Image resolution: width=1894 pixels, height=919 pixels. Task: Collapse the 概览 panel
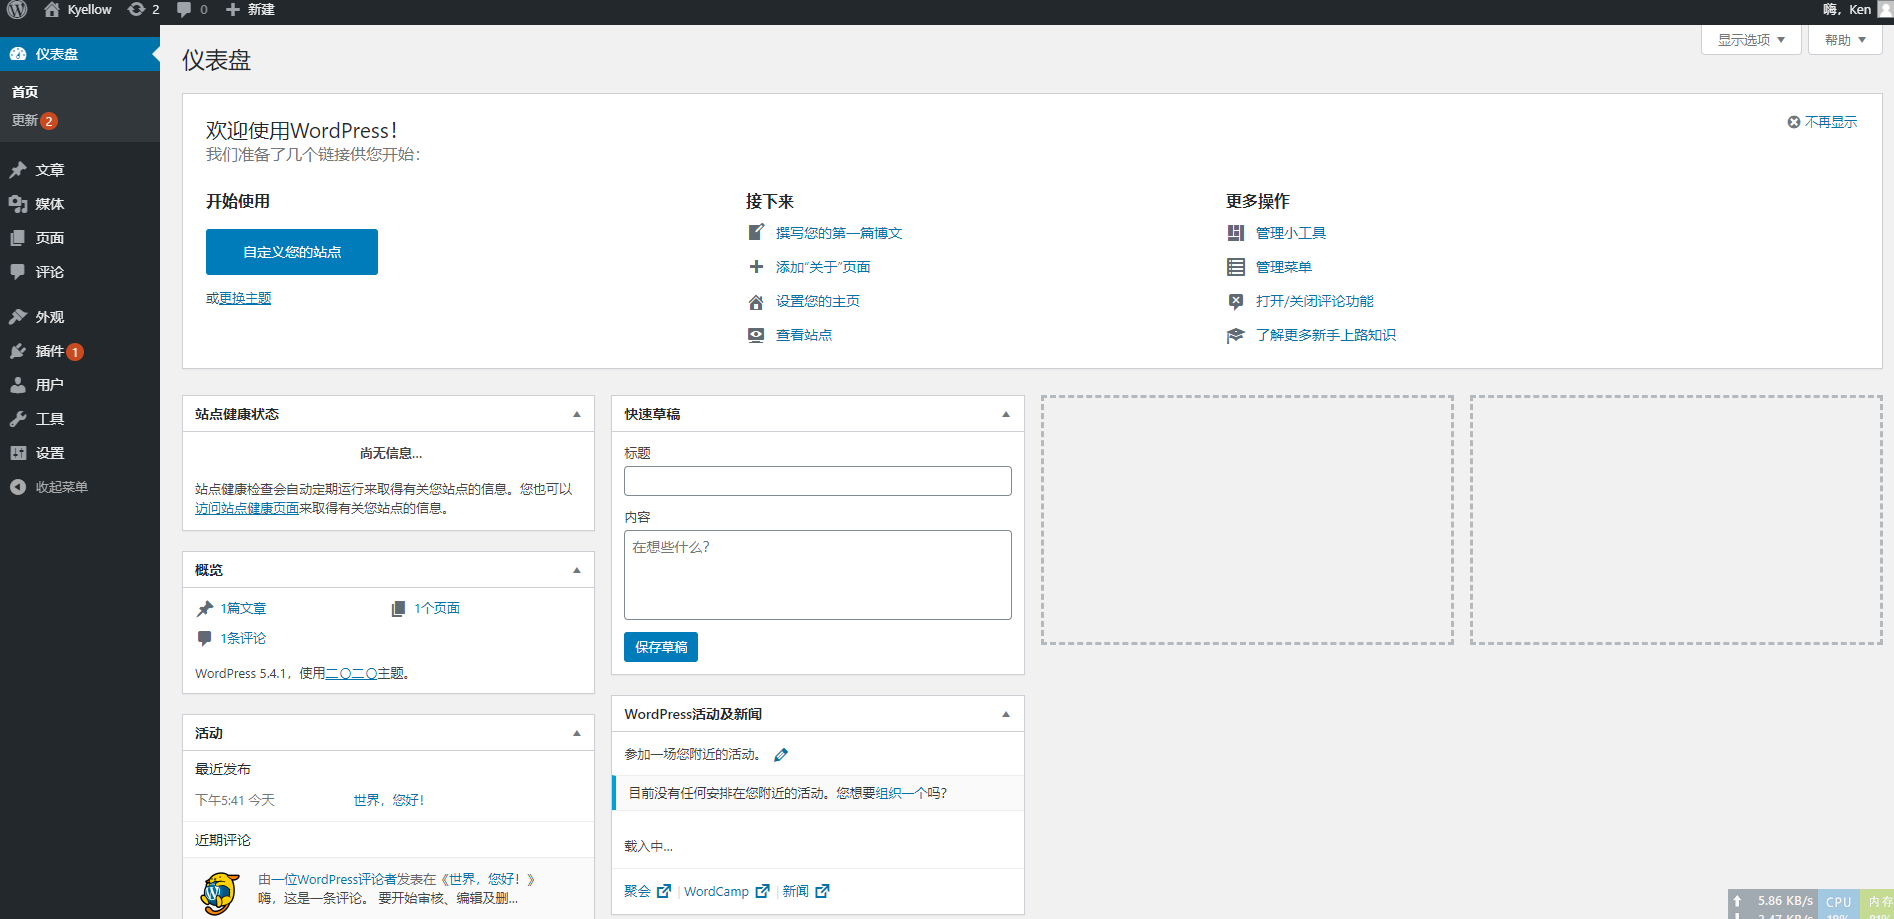(x=577, y=570)
